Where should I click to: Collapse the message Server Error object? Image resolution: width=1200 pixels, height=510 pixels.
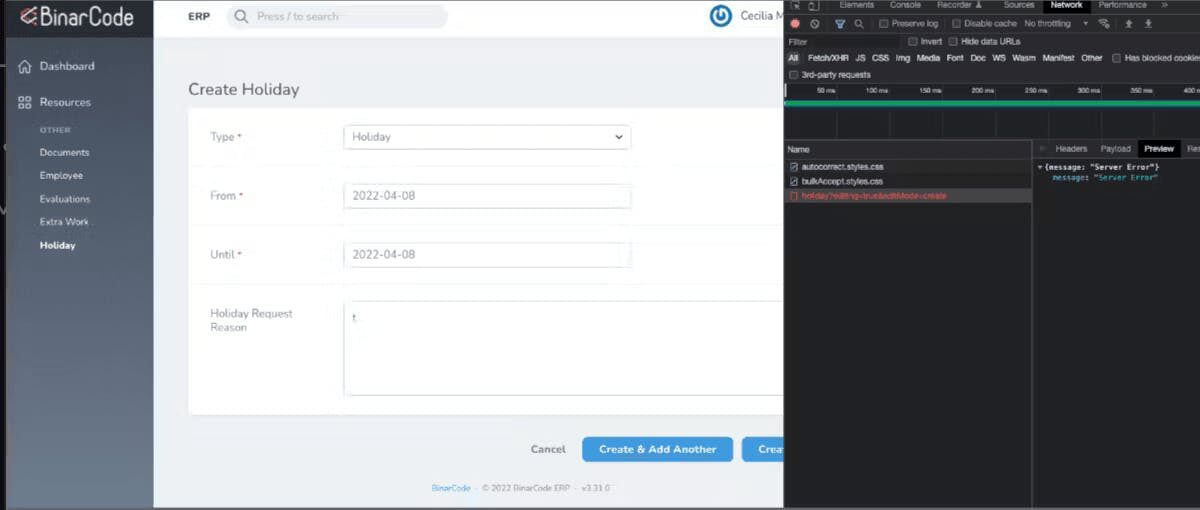tap(1040, 167)
